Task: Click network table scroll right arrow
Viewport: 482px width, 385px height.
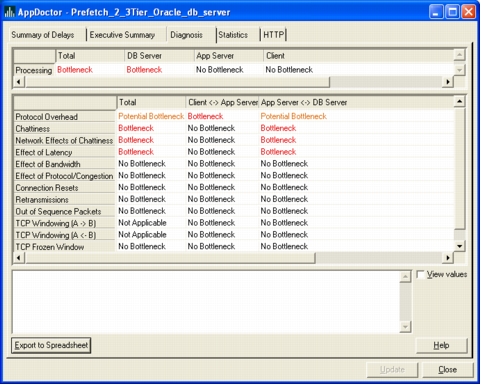Action: coord(448,258)
